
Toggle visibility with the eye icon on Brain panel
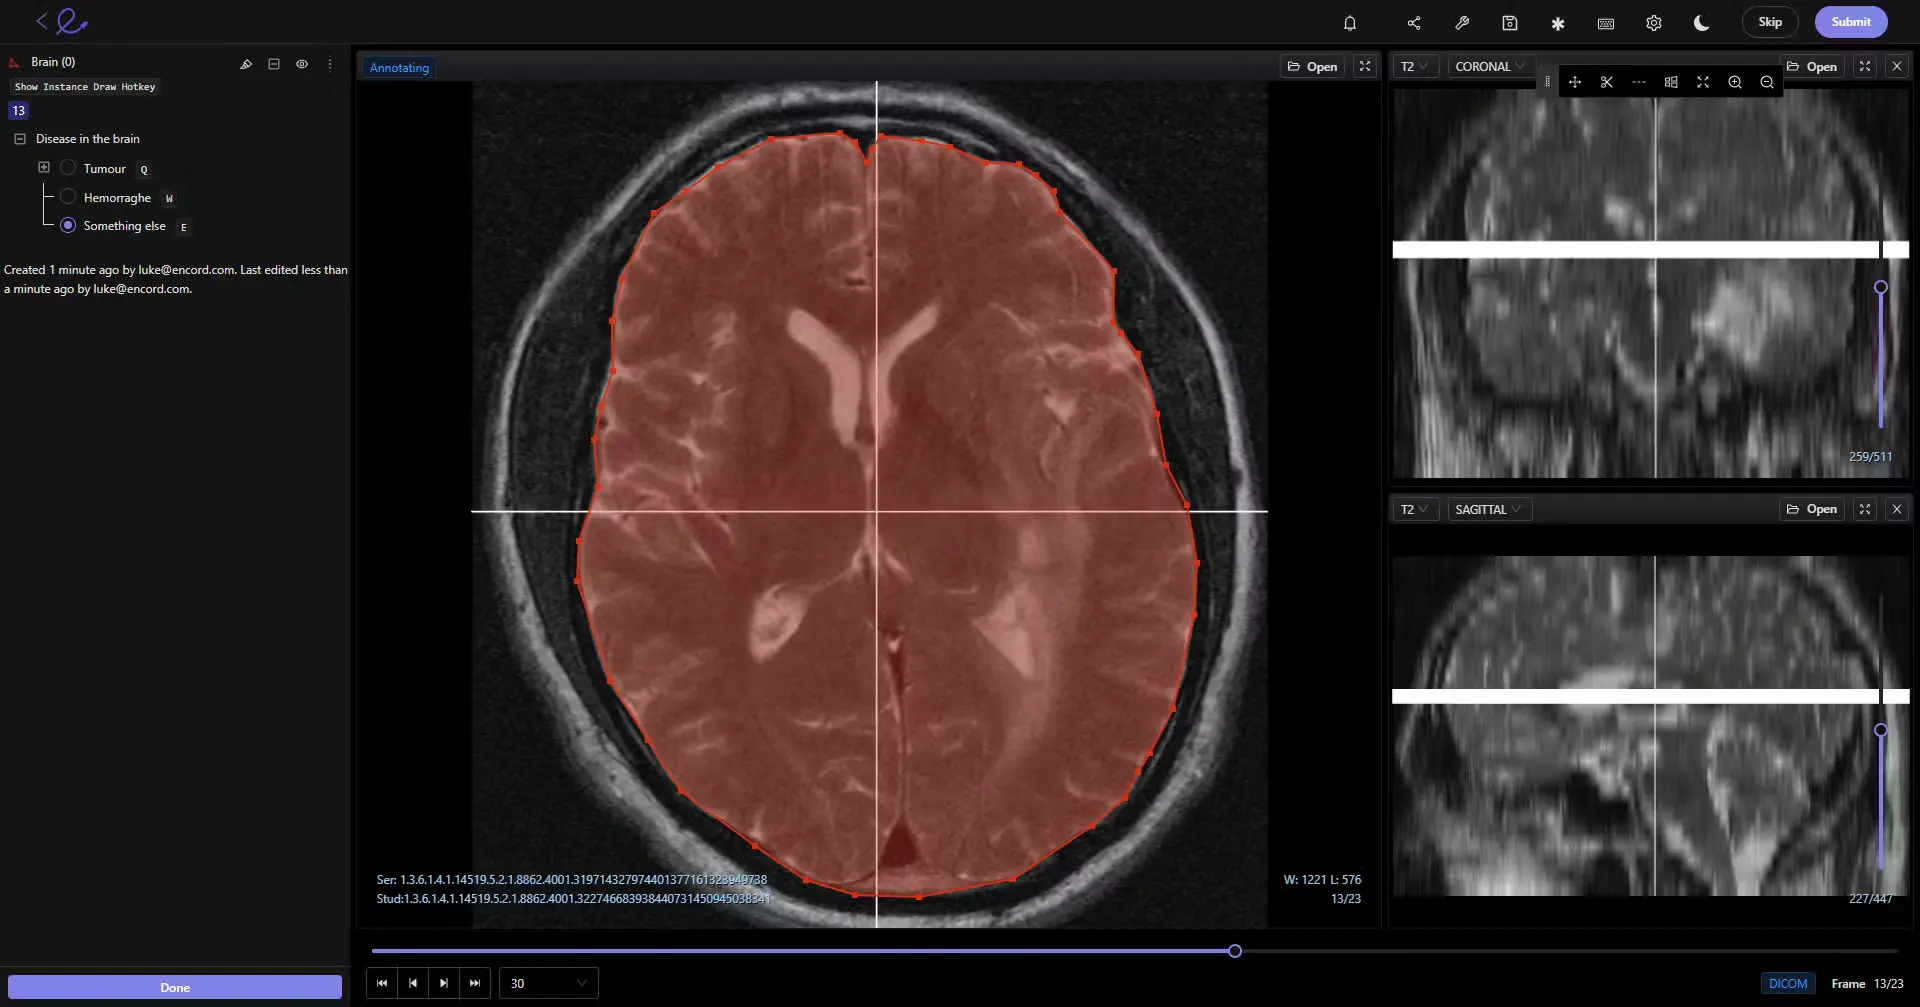(302, 64)
